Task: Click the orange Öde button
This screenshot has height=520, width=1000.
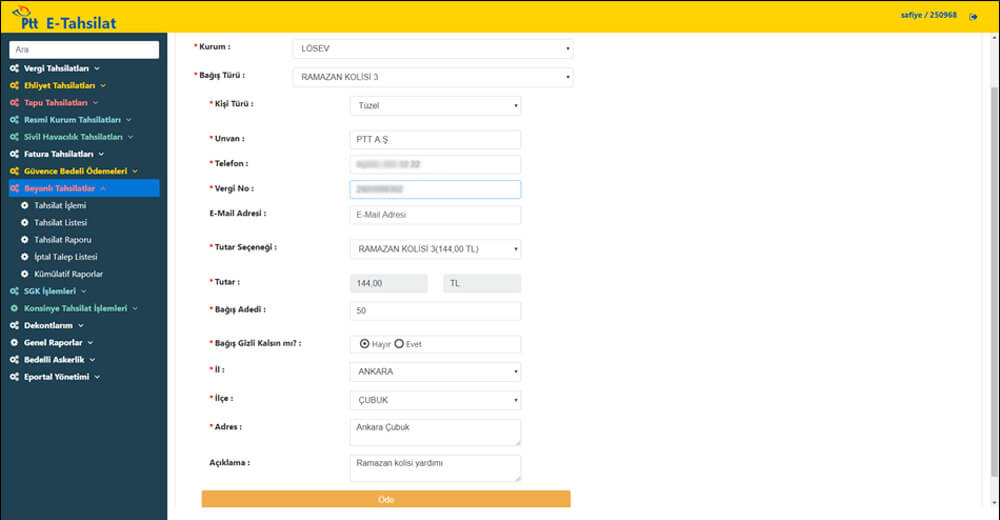Action: pos(386,500)
